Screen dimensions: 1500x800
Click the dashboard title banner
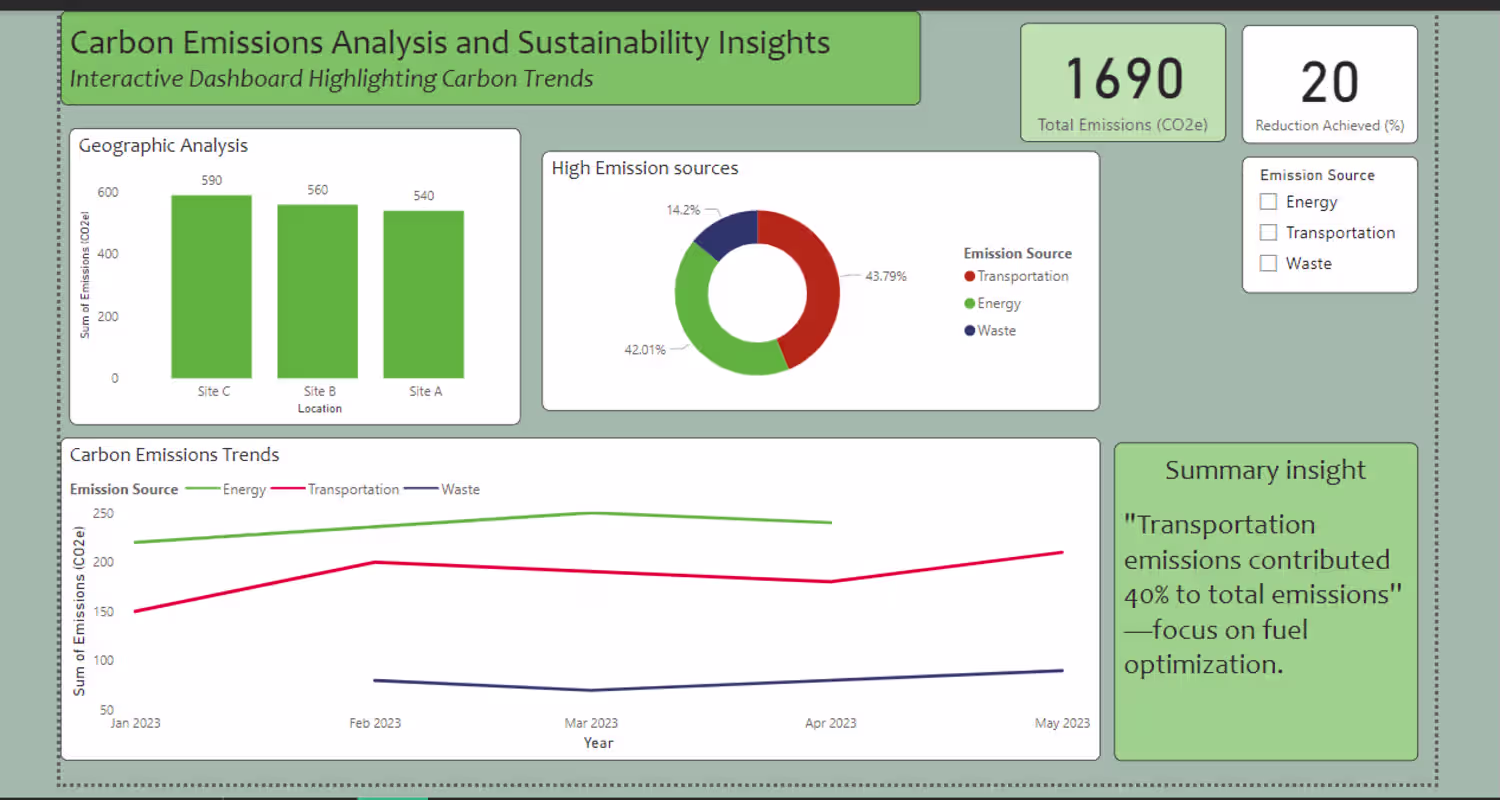(490, 58)
